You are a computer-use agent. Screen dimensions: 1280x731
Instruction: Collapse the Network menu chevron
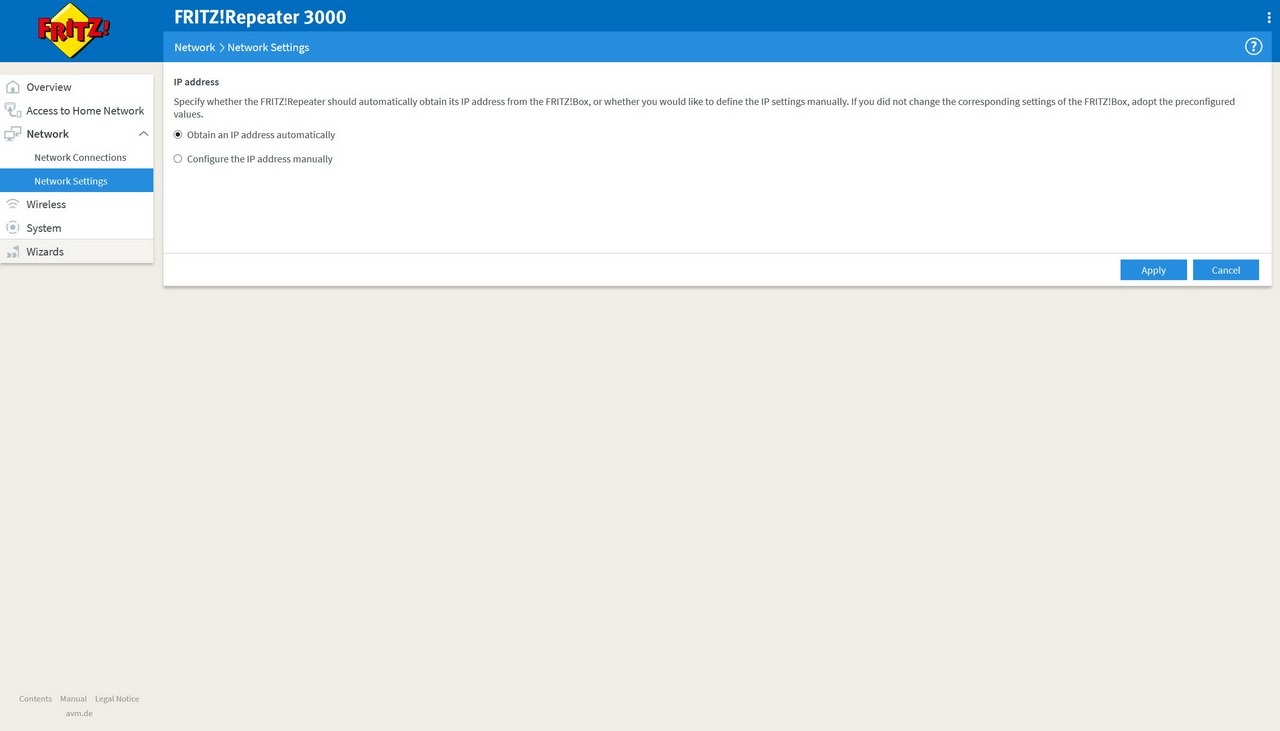click(143, 134)
